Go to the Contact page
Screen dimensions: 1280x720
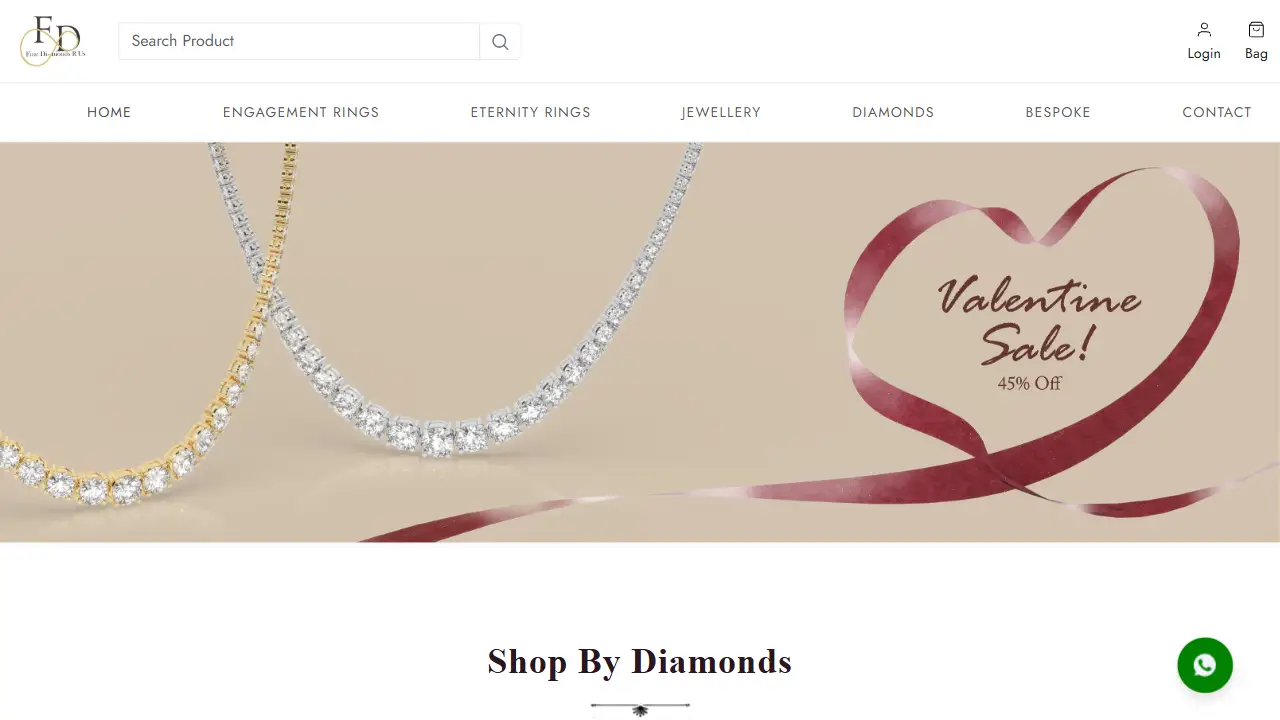click(x=1217, y=112)
